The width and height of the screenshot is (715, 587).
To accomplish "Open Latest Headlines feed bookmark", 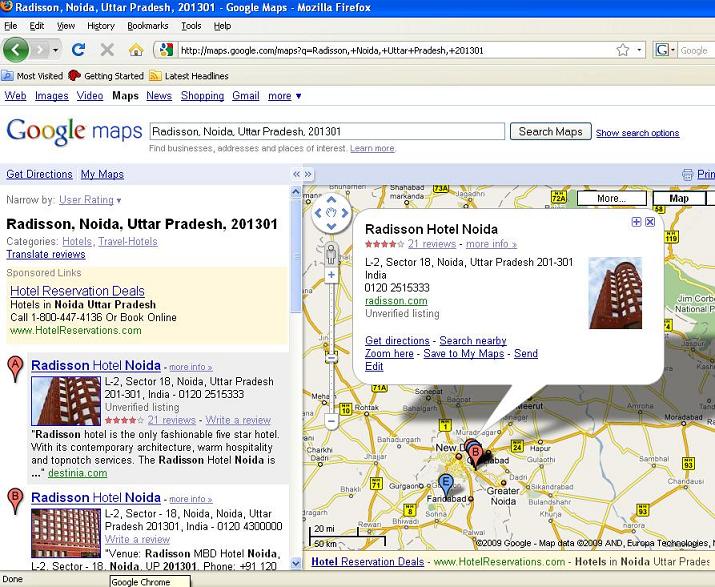I will [189, 76].
